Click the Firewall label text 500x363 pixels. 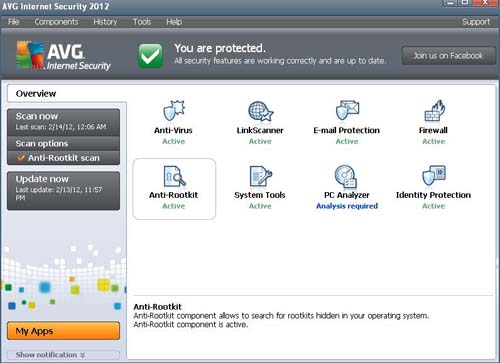[x=433, y=130]
